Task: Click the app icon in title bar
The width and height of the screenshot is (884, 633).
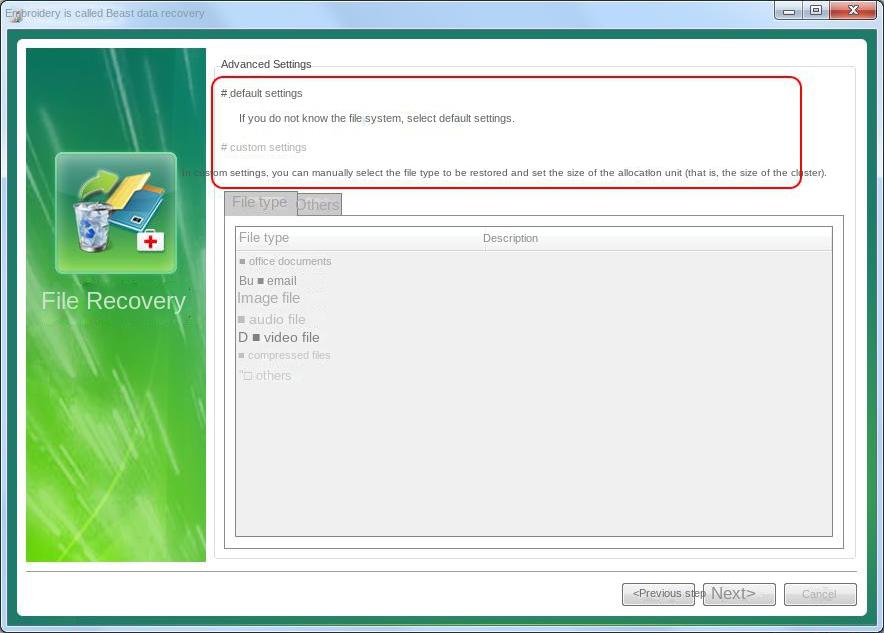Action: [x=15, y=14]
